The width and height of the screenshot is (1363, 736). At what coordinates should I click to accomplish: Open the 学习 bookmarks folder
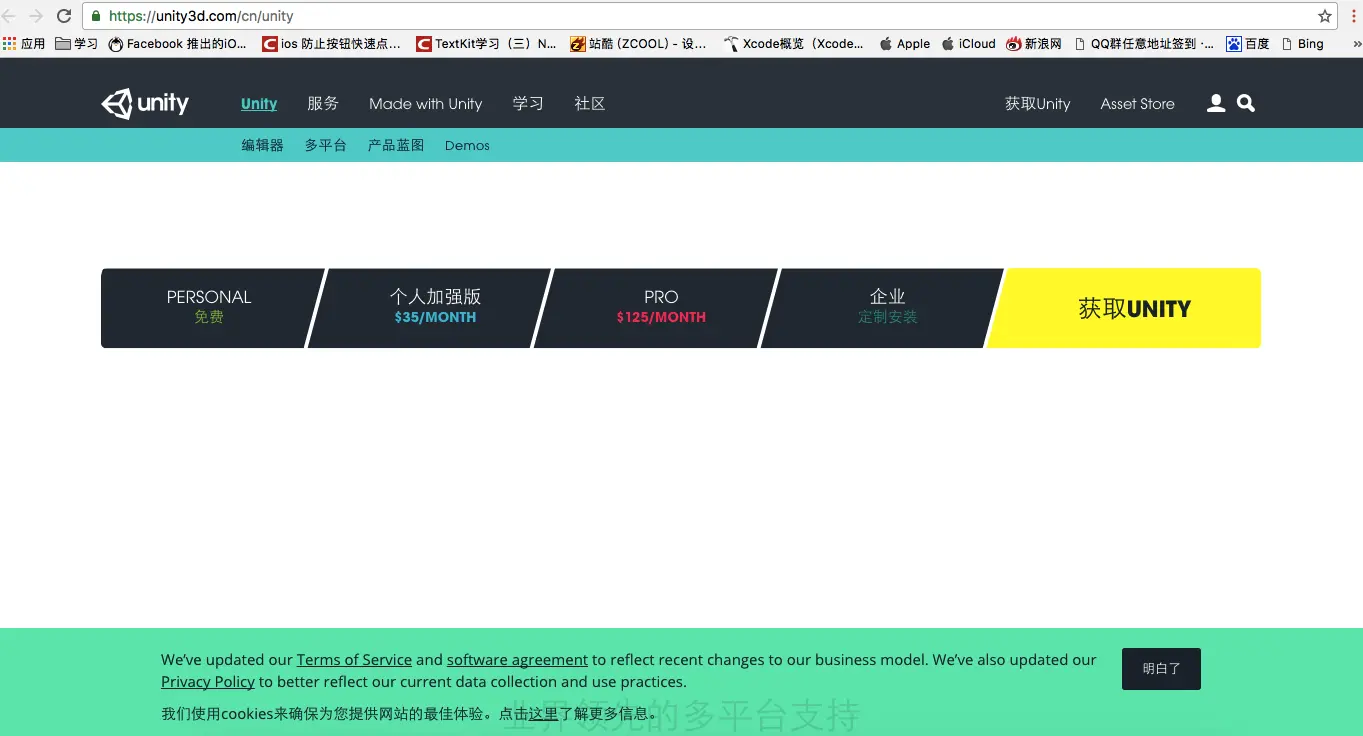[77, 44]
